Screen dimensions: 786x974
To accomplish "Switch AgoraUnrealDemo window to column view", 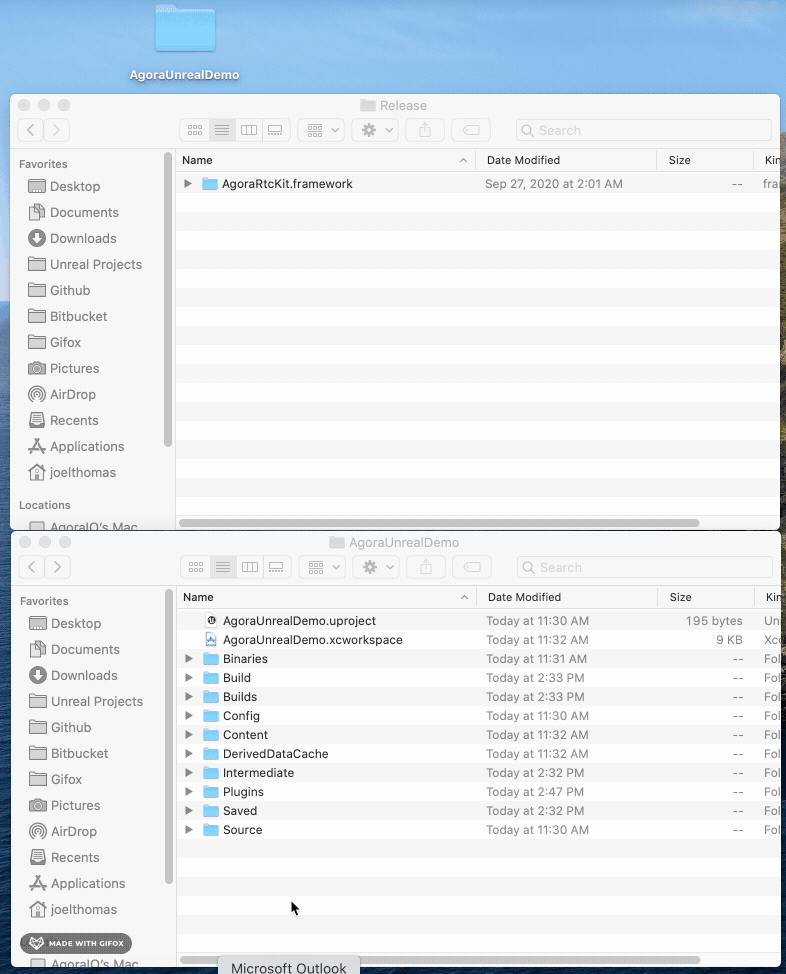I will 249,567.
